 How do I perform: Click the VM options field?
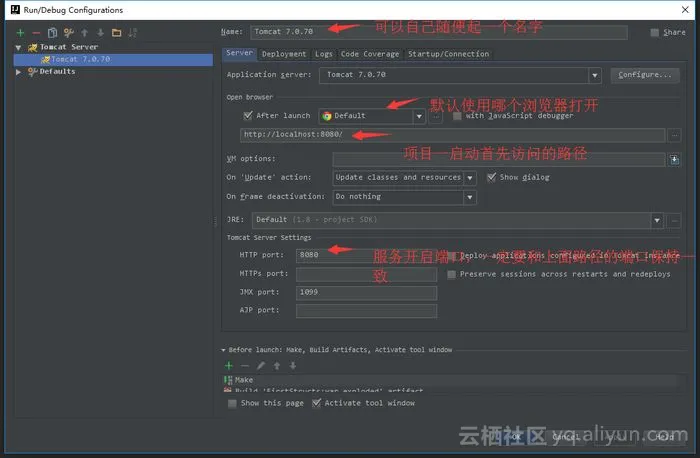tap(499, 159)
